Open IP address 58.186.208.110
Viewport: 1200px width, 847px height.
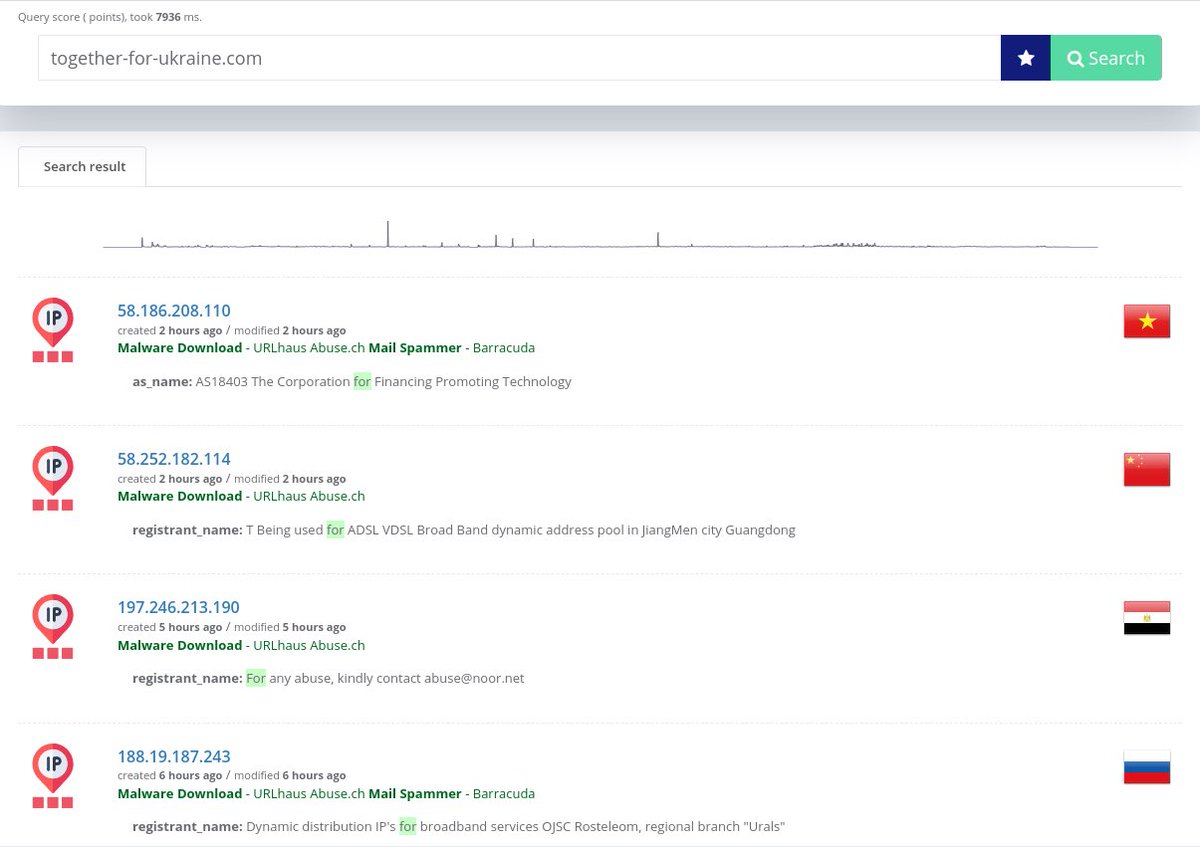(174, 310)
